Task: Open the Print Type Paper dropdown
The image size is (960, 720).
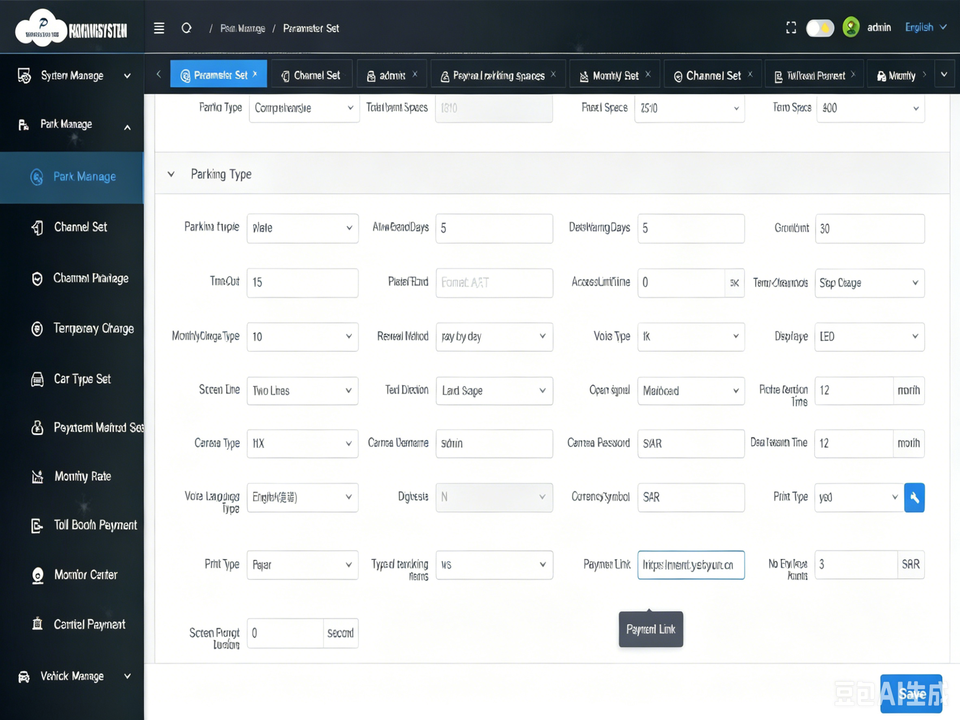Action: point(302,565)
